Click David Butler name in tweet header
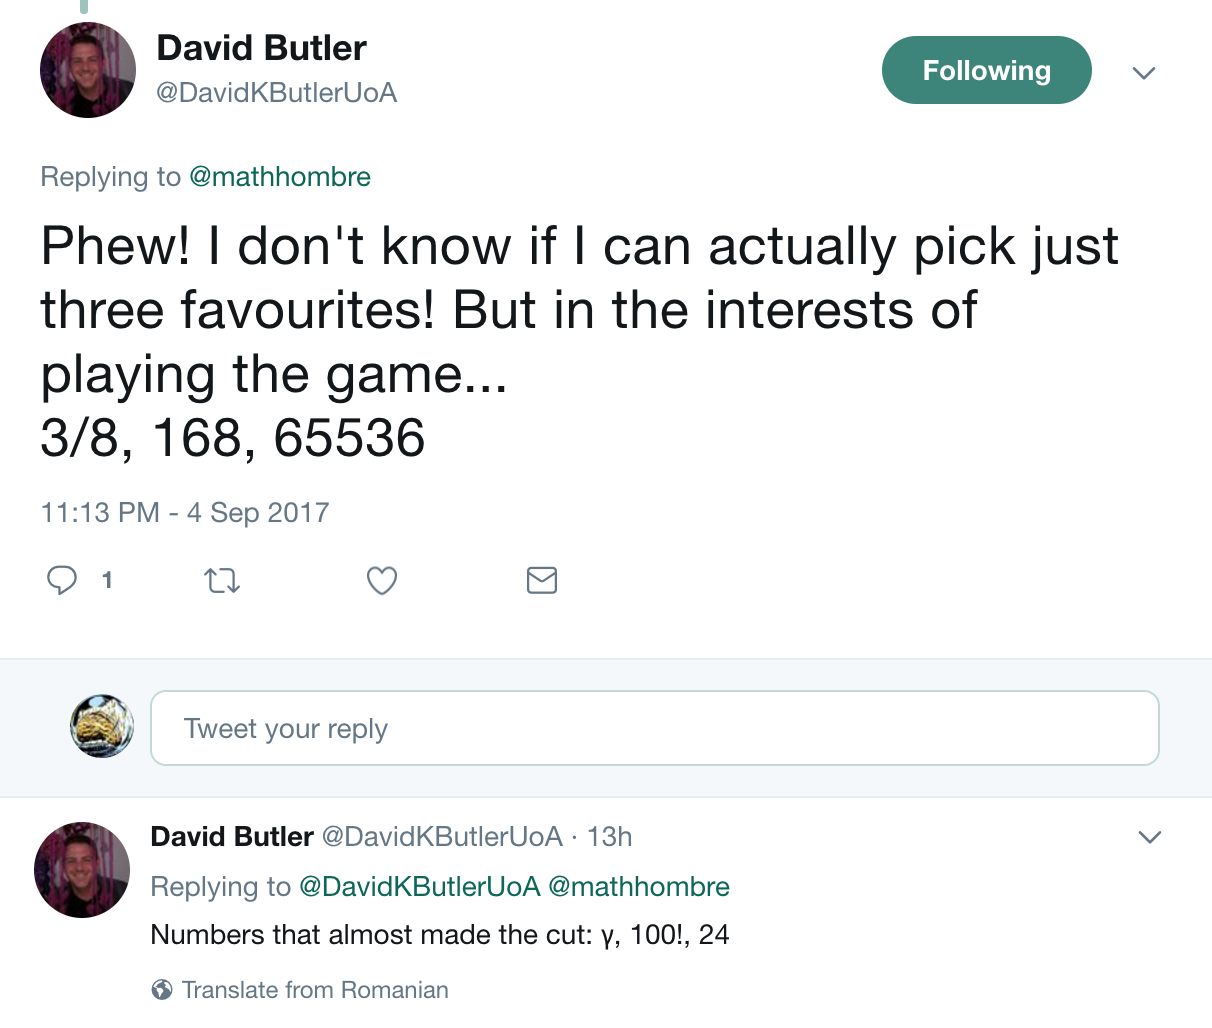Screen dimensions: 1212x1028 click(262, 48)
